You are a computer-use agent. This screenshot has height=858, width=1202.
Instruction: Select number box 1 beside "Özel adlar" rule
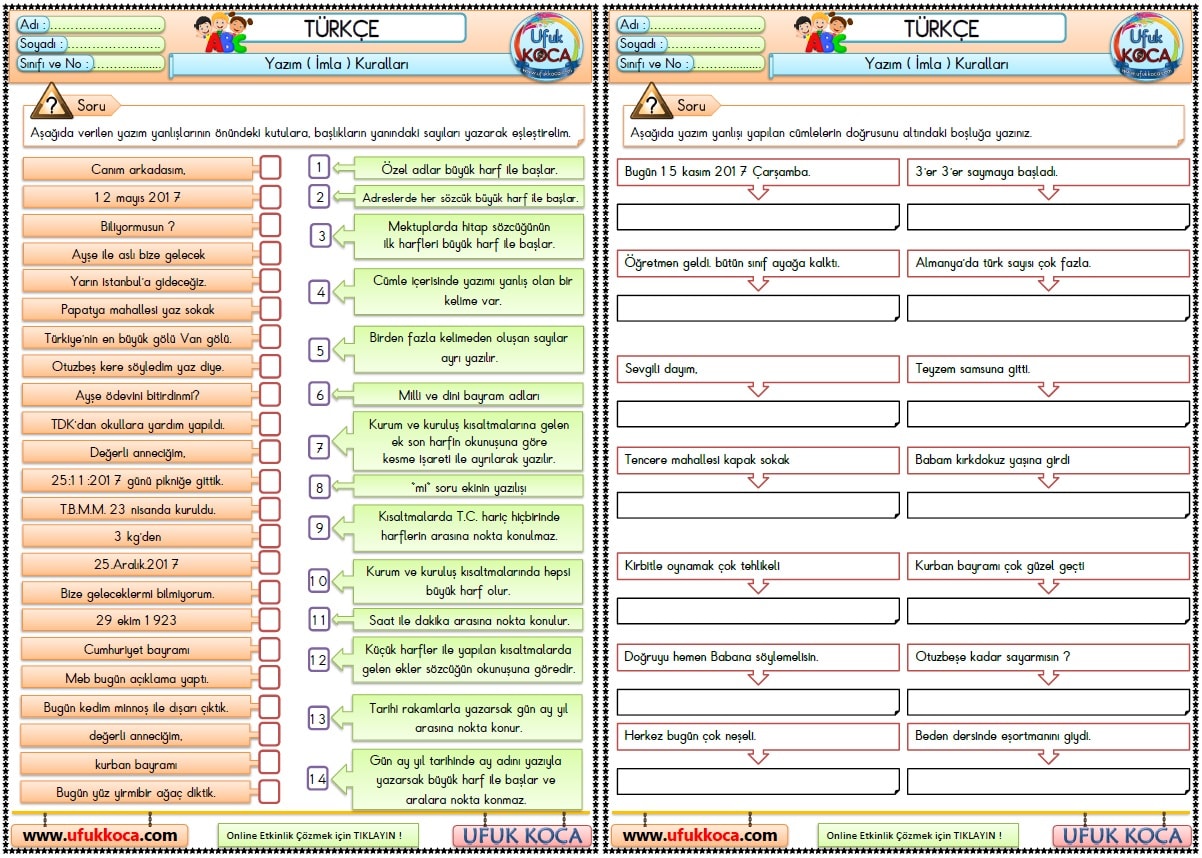(x=319, y=167)
